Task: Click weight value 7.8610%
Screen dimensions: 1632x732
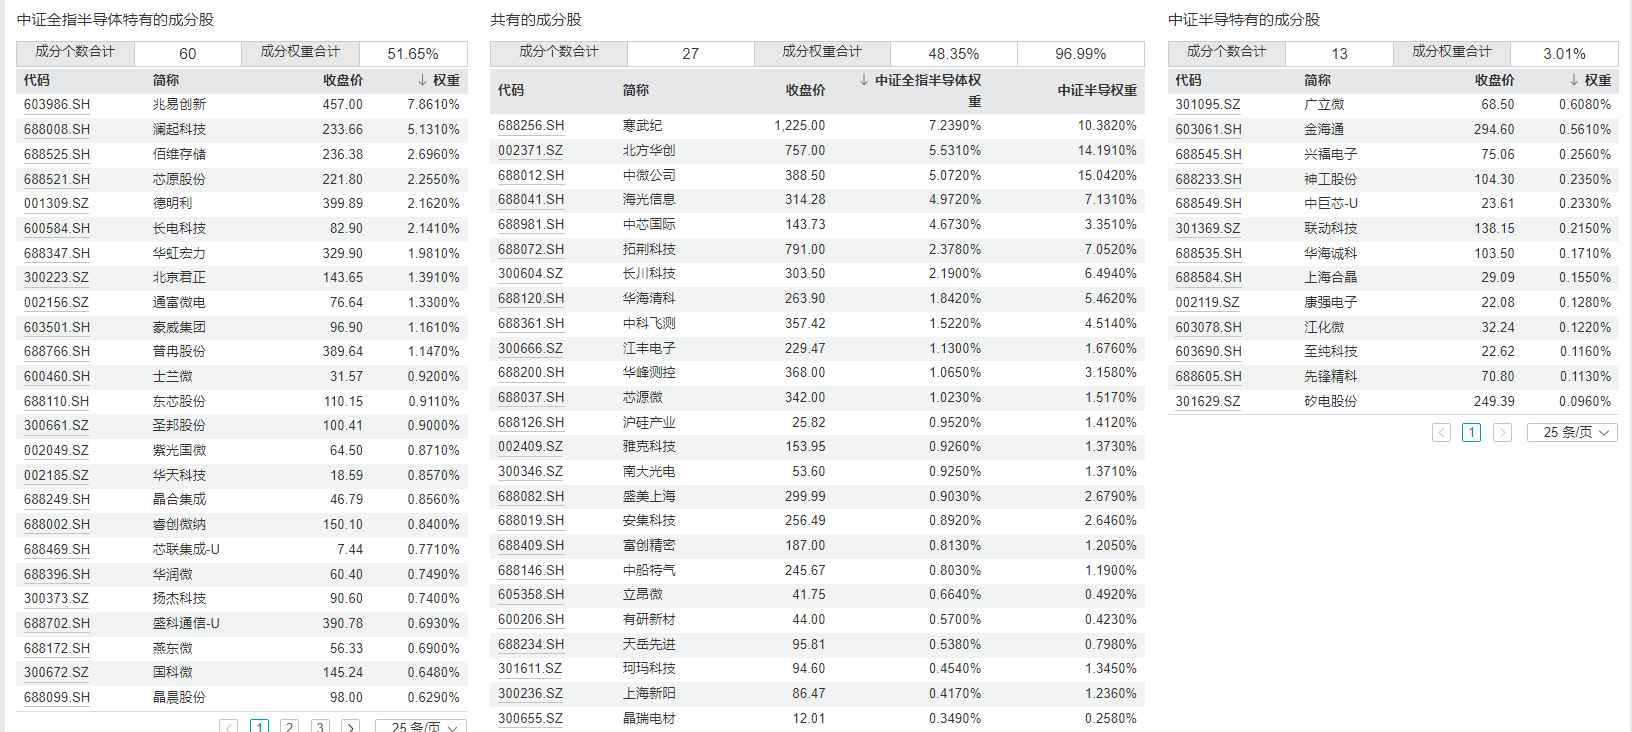Action: (x=433, y=104)
